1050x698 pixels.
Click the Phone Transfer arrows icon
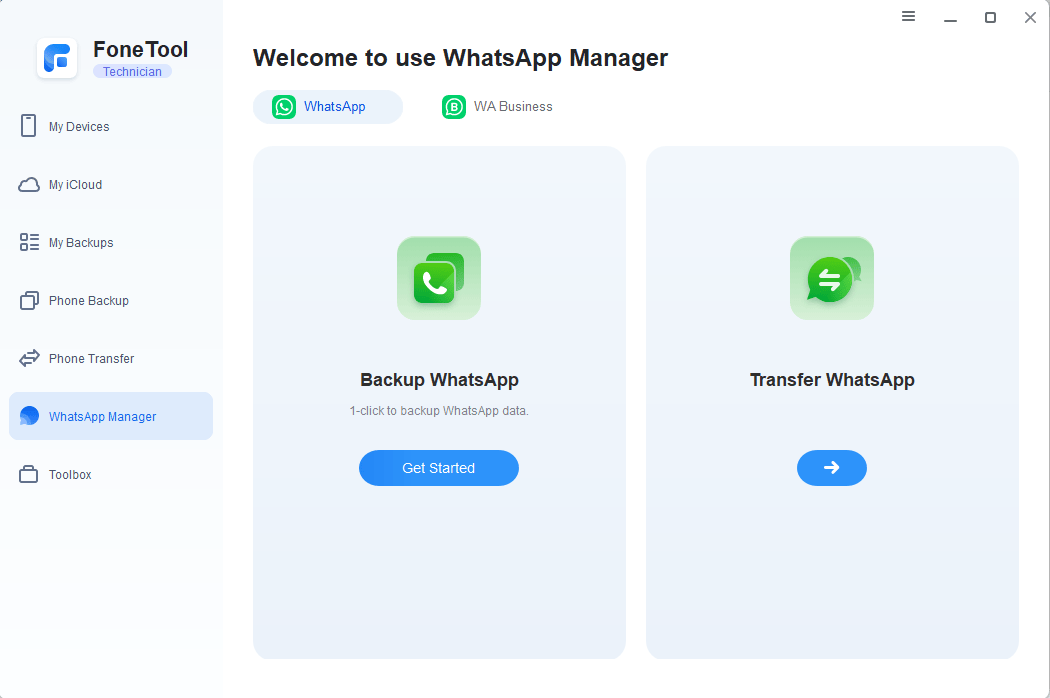click(x=29, y=358)
